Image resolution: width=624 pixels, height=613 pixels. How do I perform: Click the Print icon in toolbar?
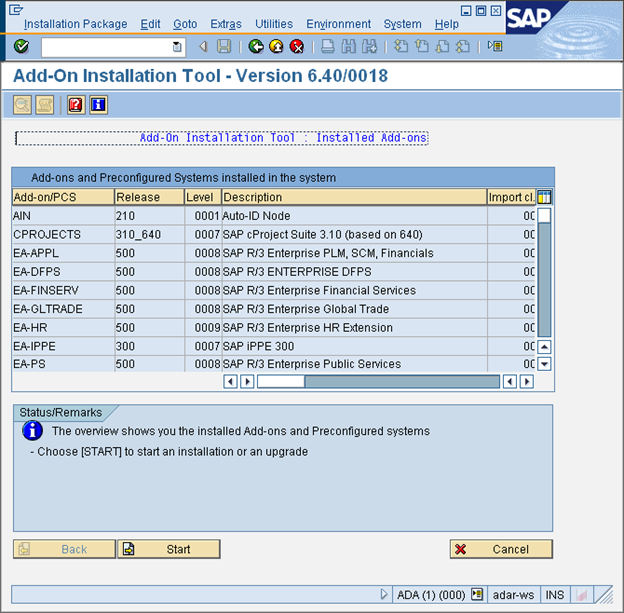[328, 47]
